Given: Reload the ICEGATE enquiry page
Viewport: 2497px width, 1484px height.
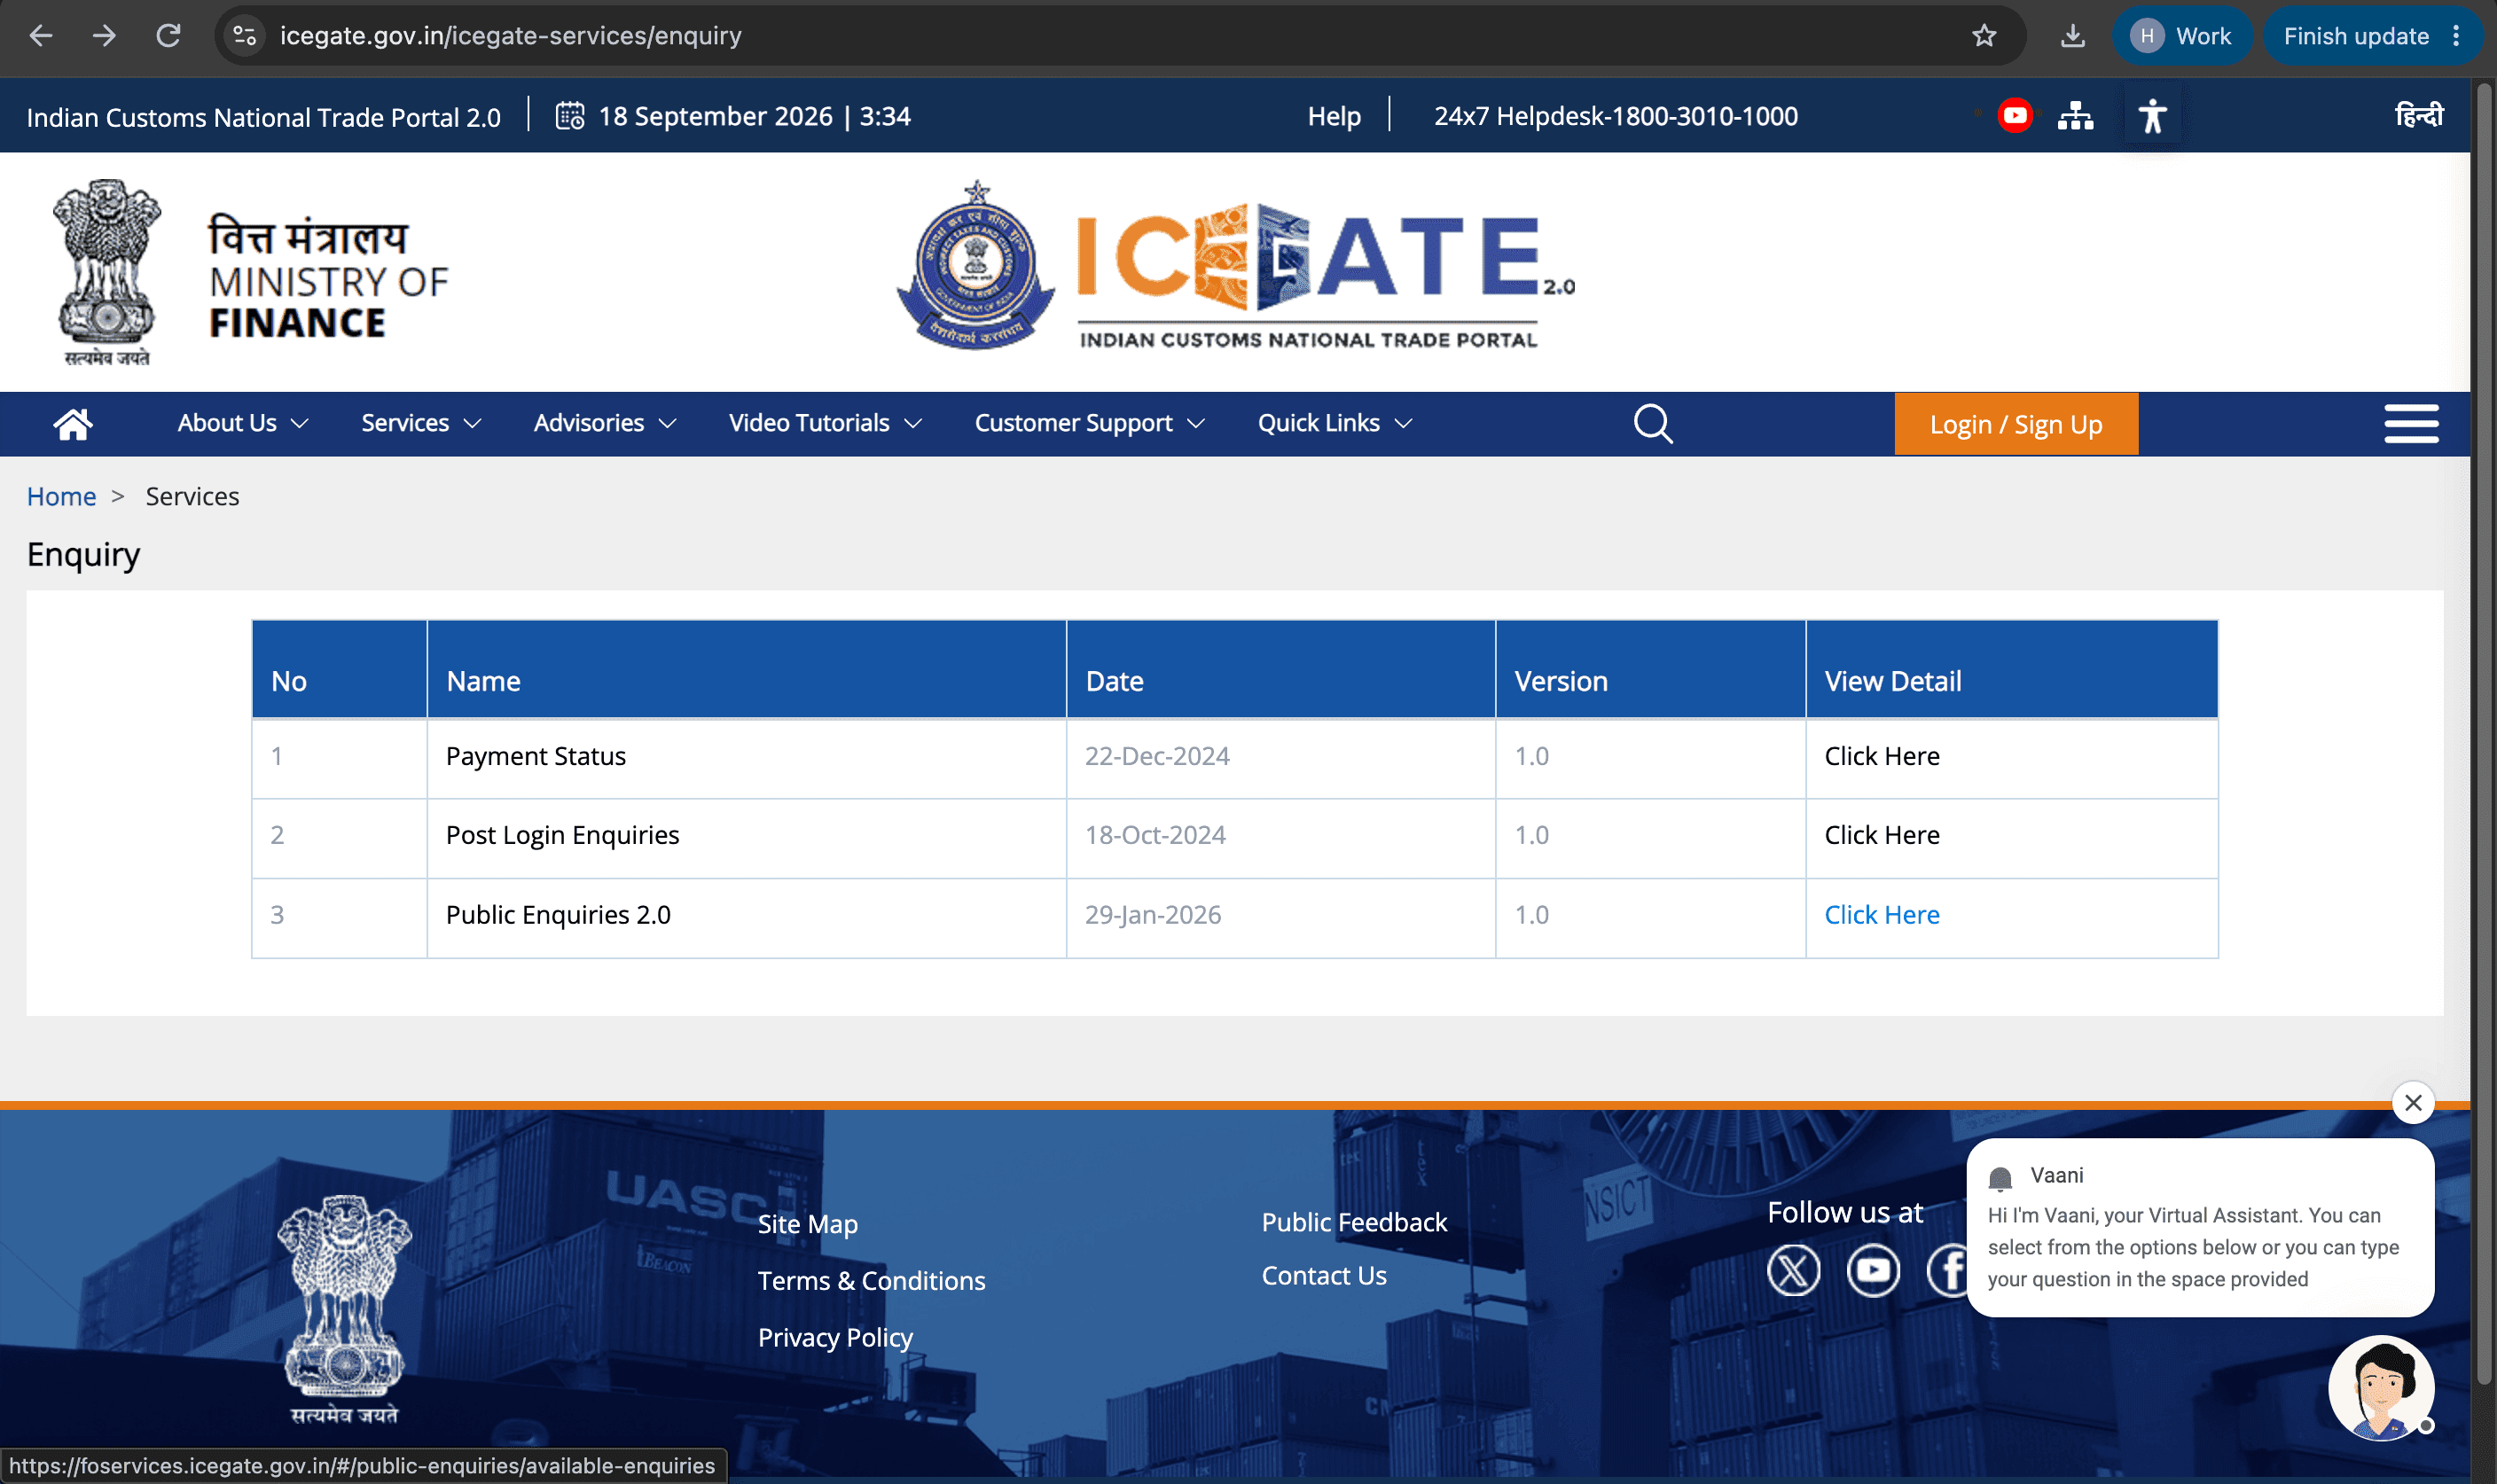Looking at the screenshot, I should point(168,36).
